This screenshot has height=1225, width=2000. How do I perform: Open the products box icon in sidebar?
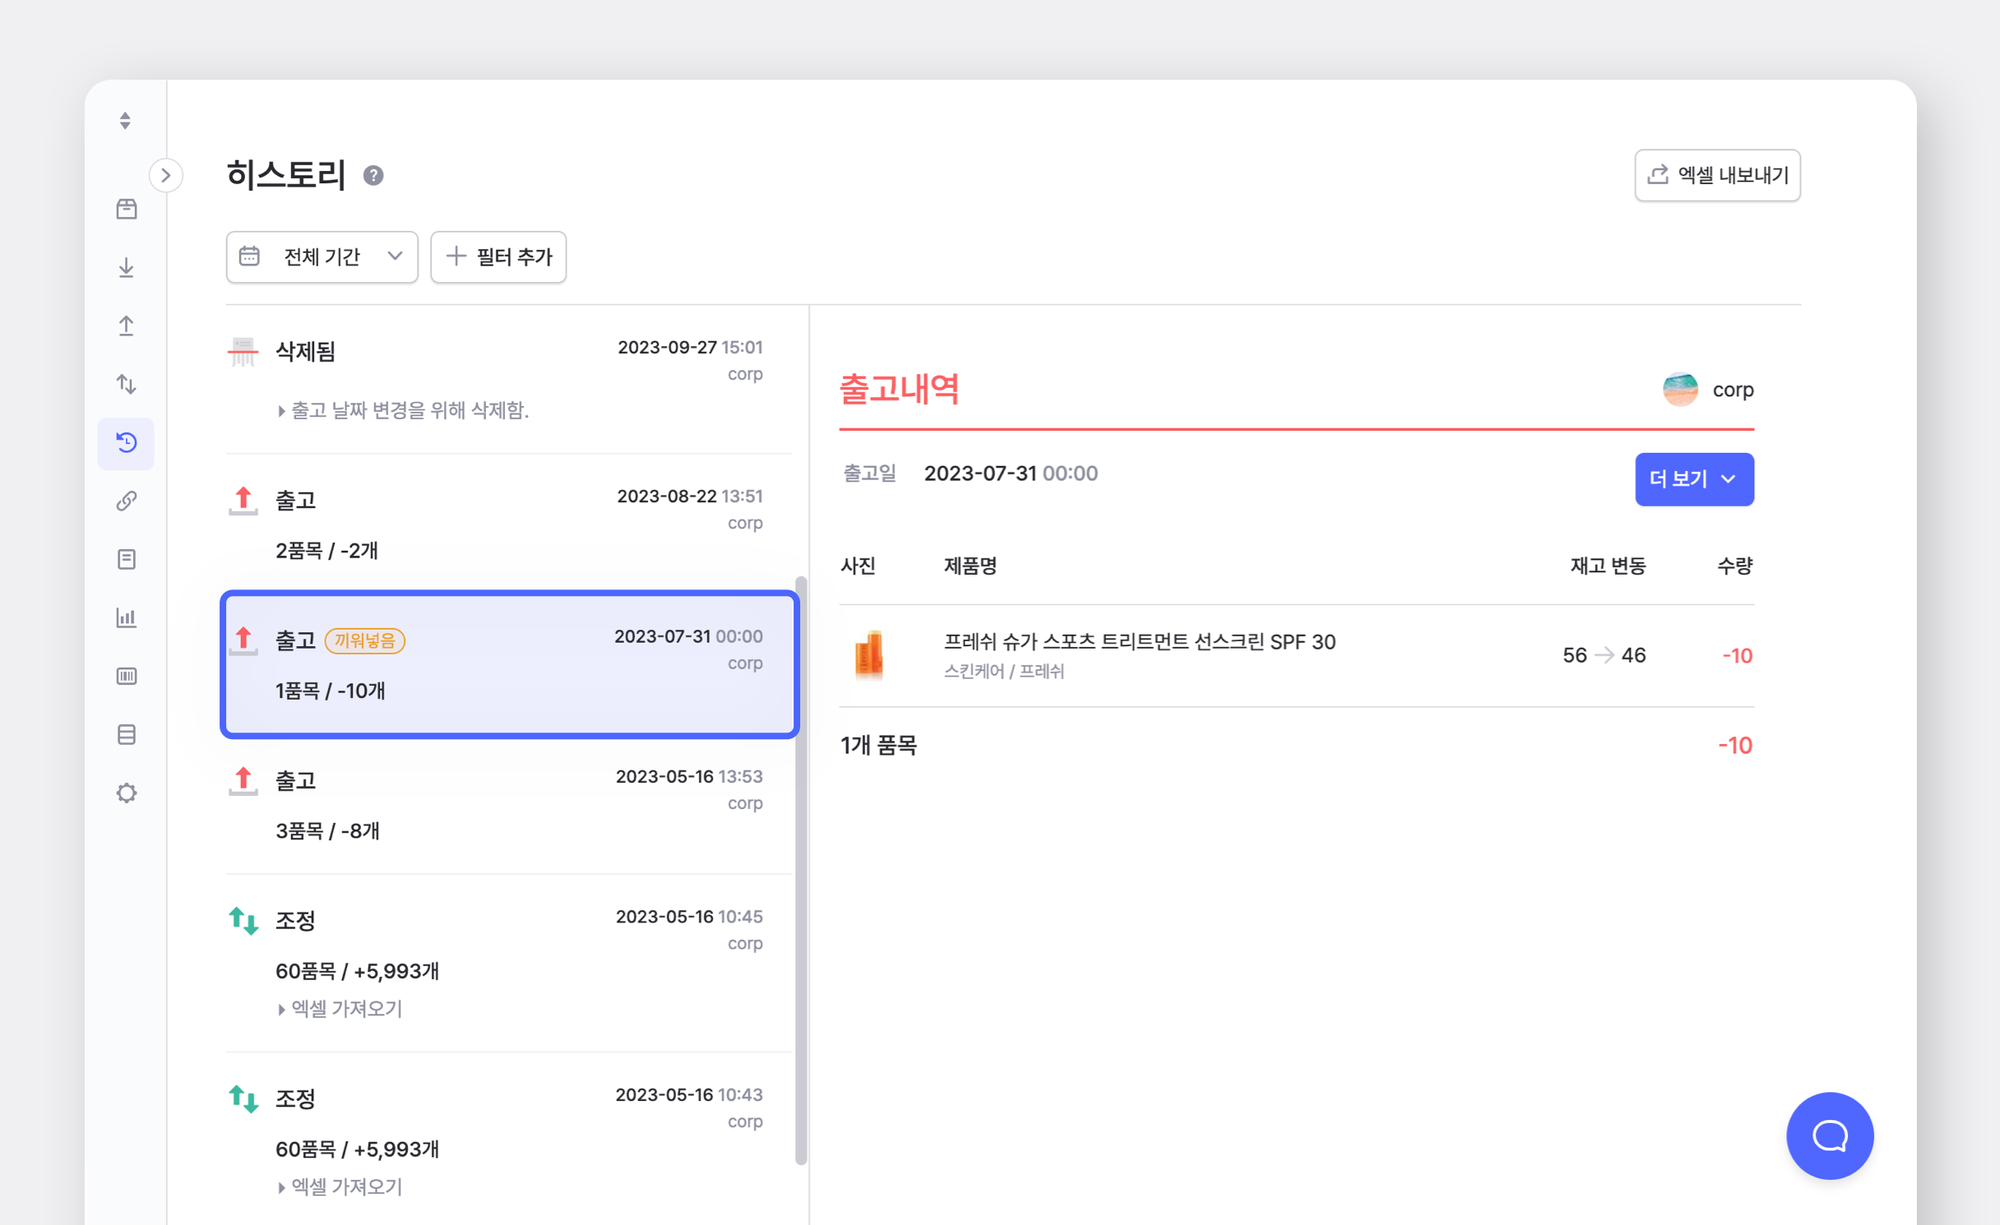[126, 209]
